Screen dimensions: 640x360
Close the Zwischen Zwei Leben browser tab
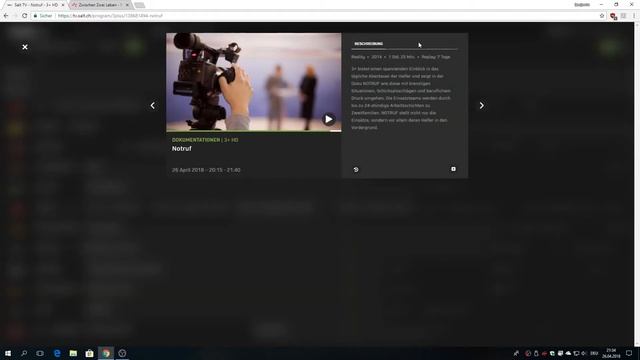click(127, 5)
